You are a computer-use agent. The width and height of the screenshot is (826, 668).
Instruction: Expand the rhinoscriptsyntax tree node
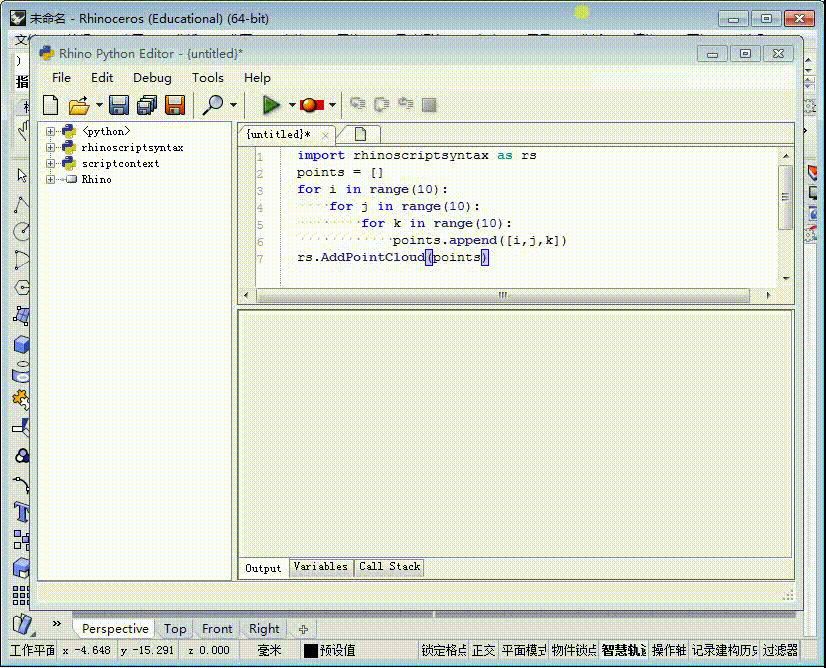point(50,148)
